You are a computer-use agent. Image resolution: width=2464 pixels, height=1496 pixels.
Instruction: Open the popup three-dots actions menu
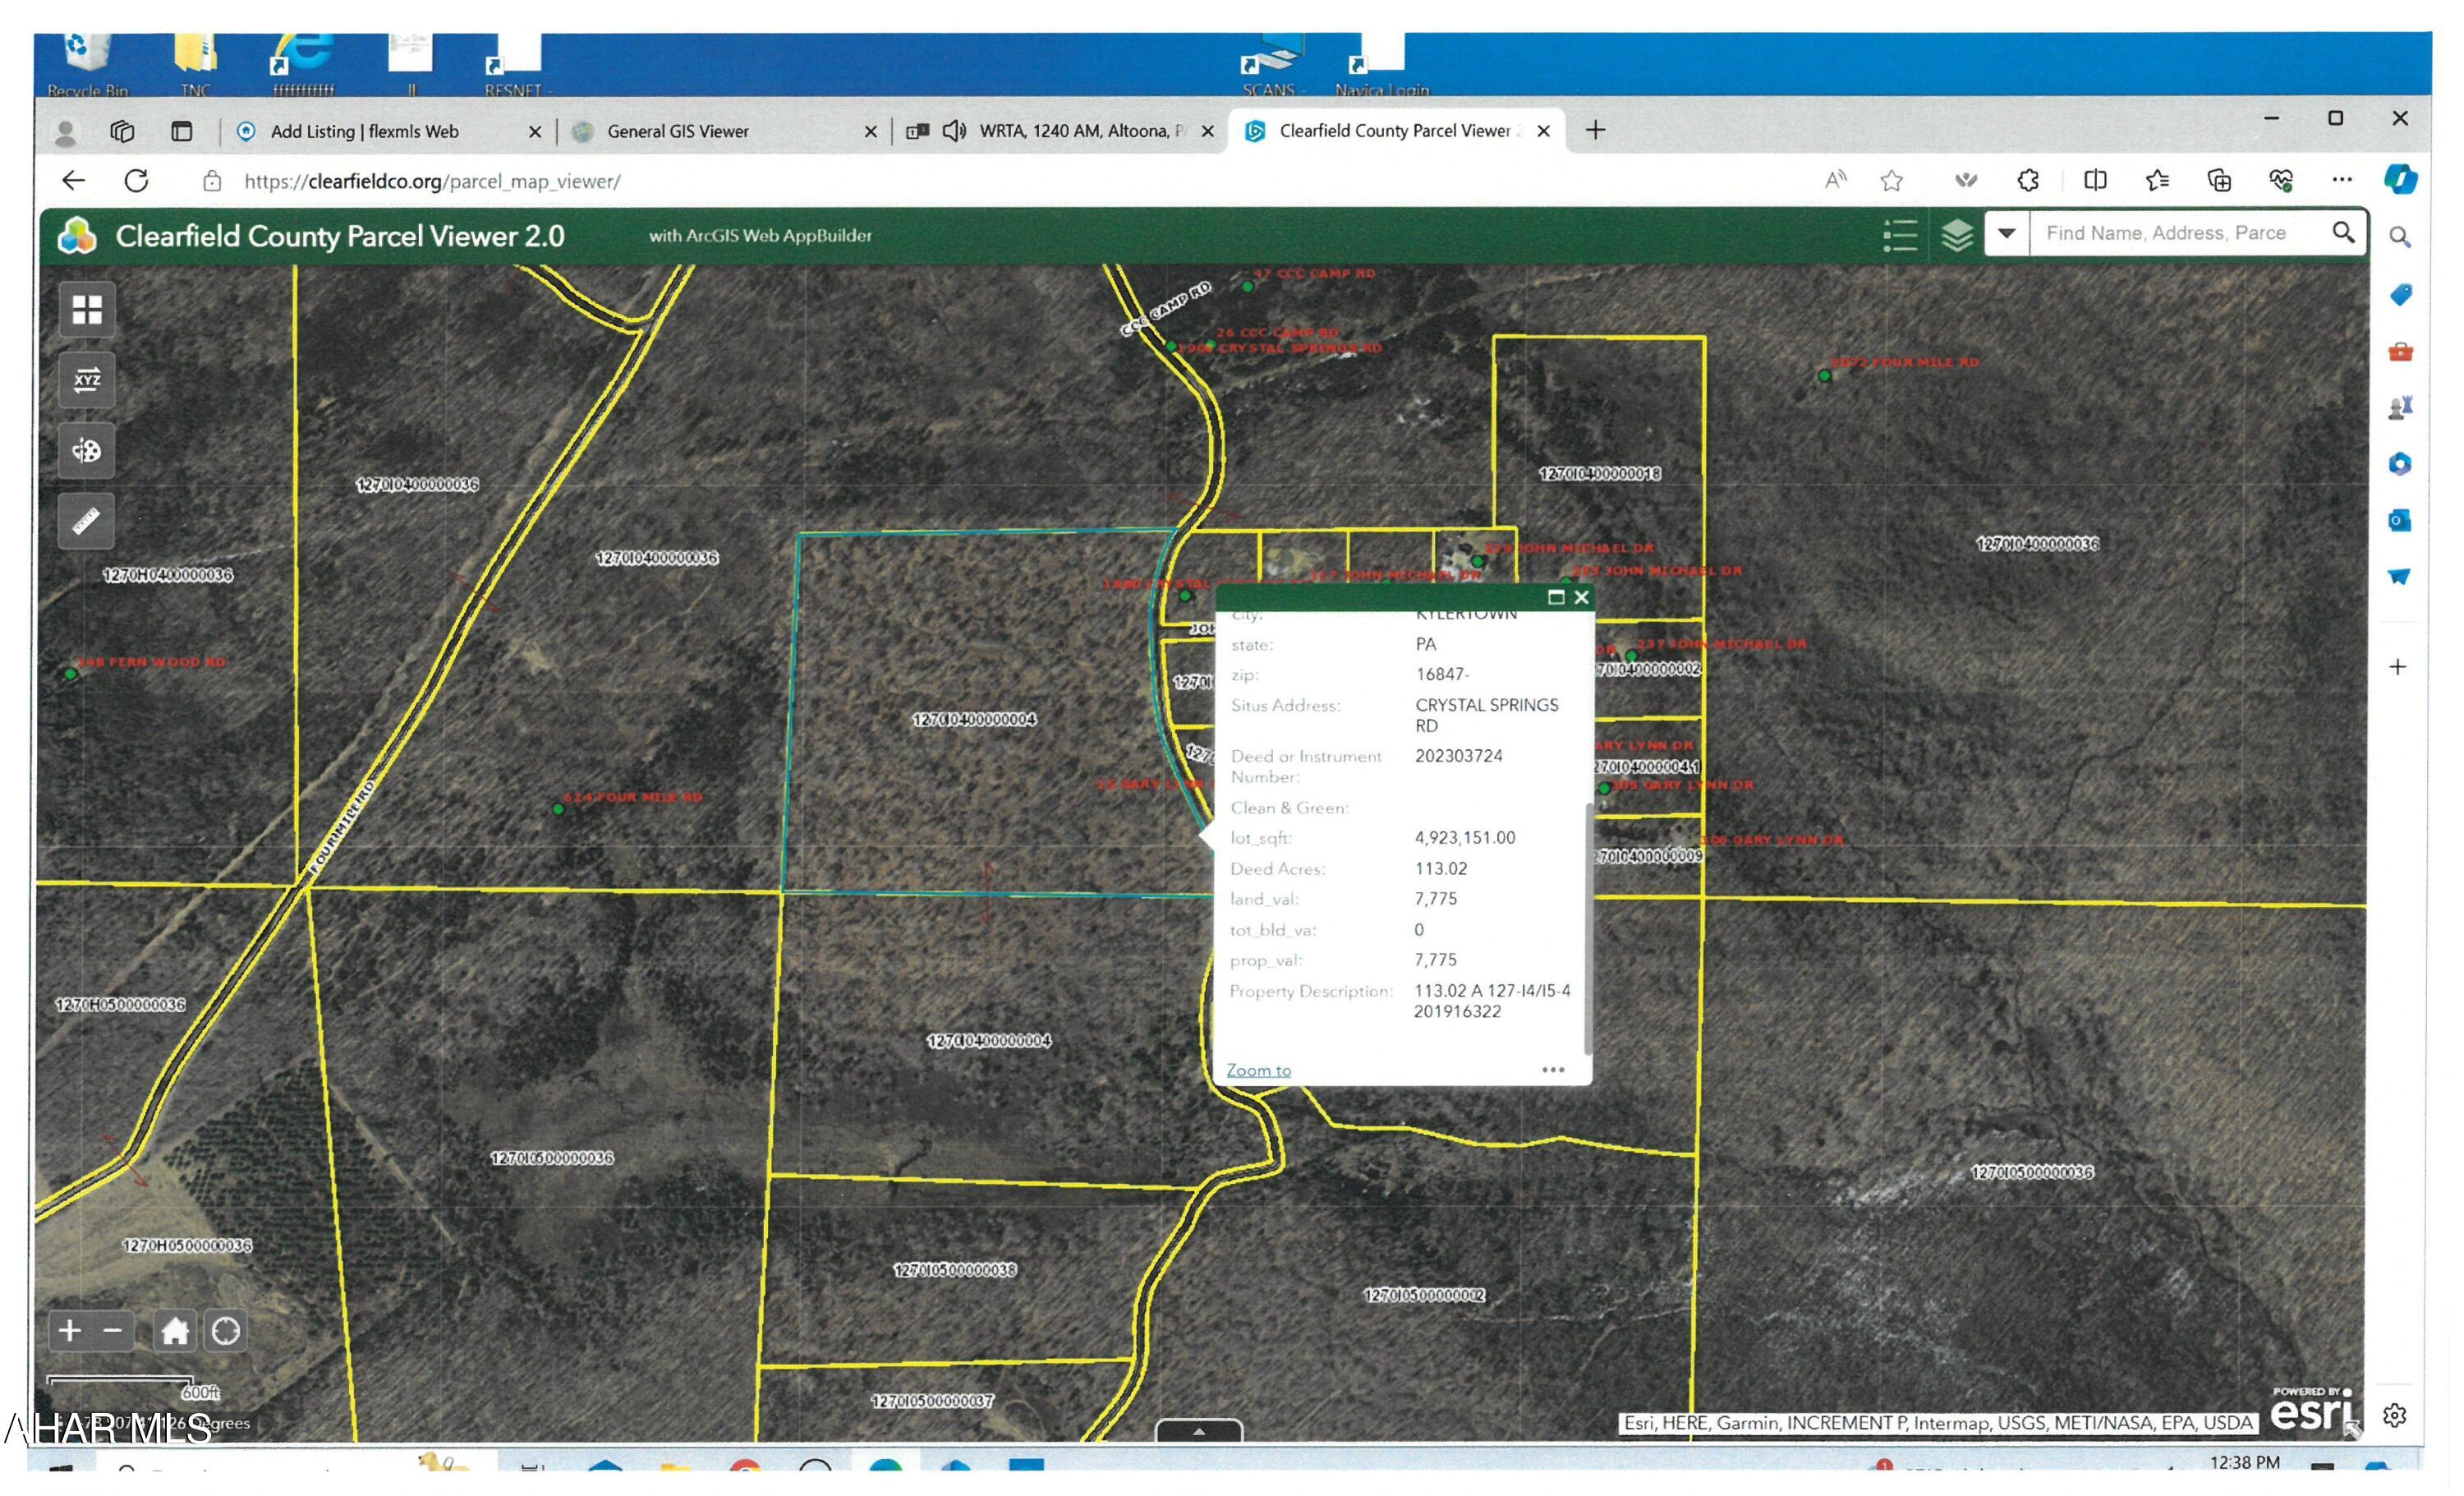[1553, 1070]
